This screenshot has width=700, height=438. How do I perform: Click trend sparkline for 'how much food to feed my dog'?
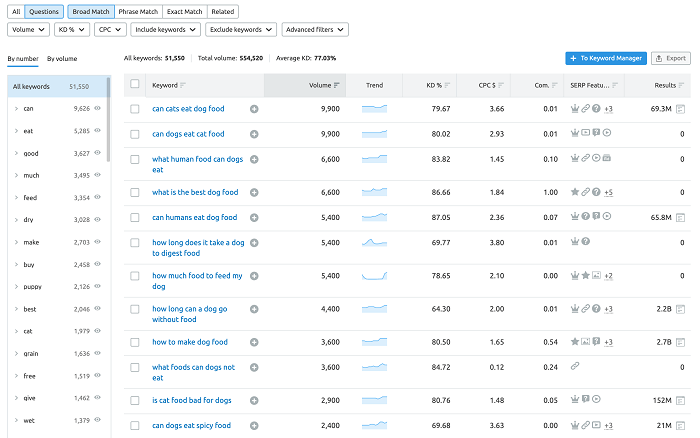point(374,276)
